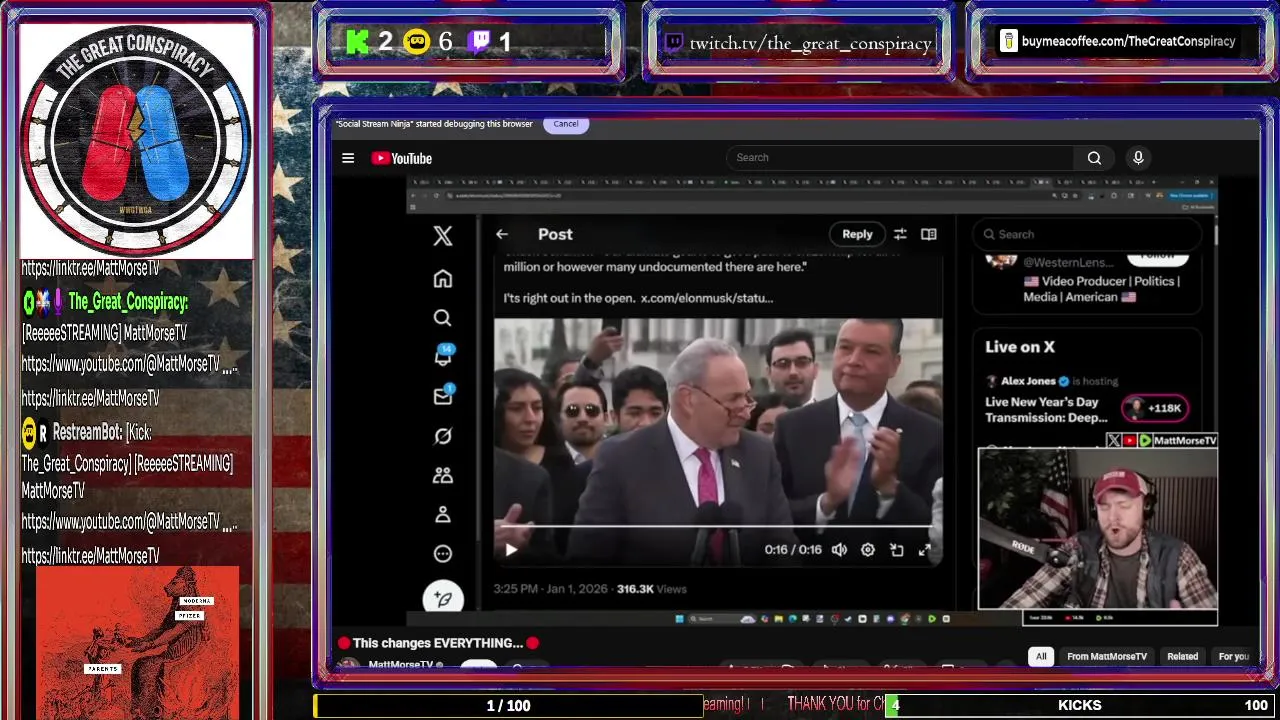Open X messages envelope
This screenshot has width=1280, height=720.
tap(443, 396)
